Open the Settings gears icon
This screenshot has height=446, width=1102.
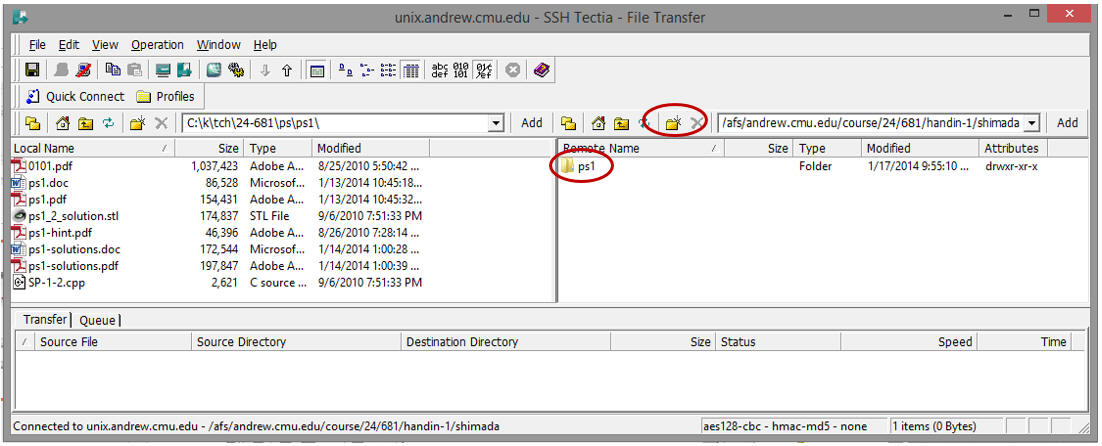(235, 70)
